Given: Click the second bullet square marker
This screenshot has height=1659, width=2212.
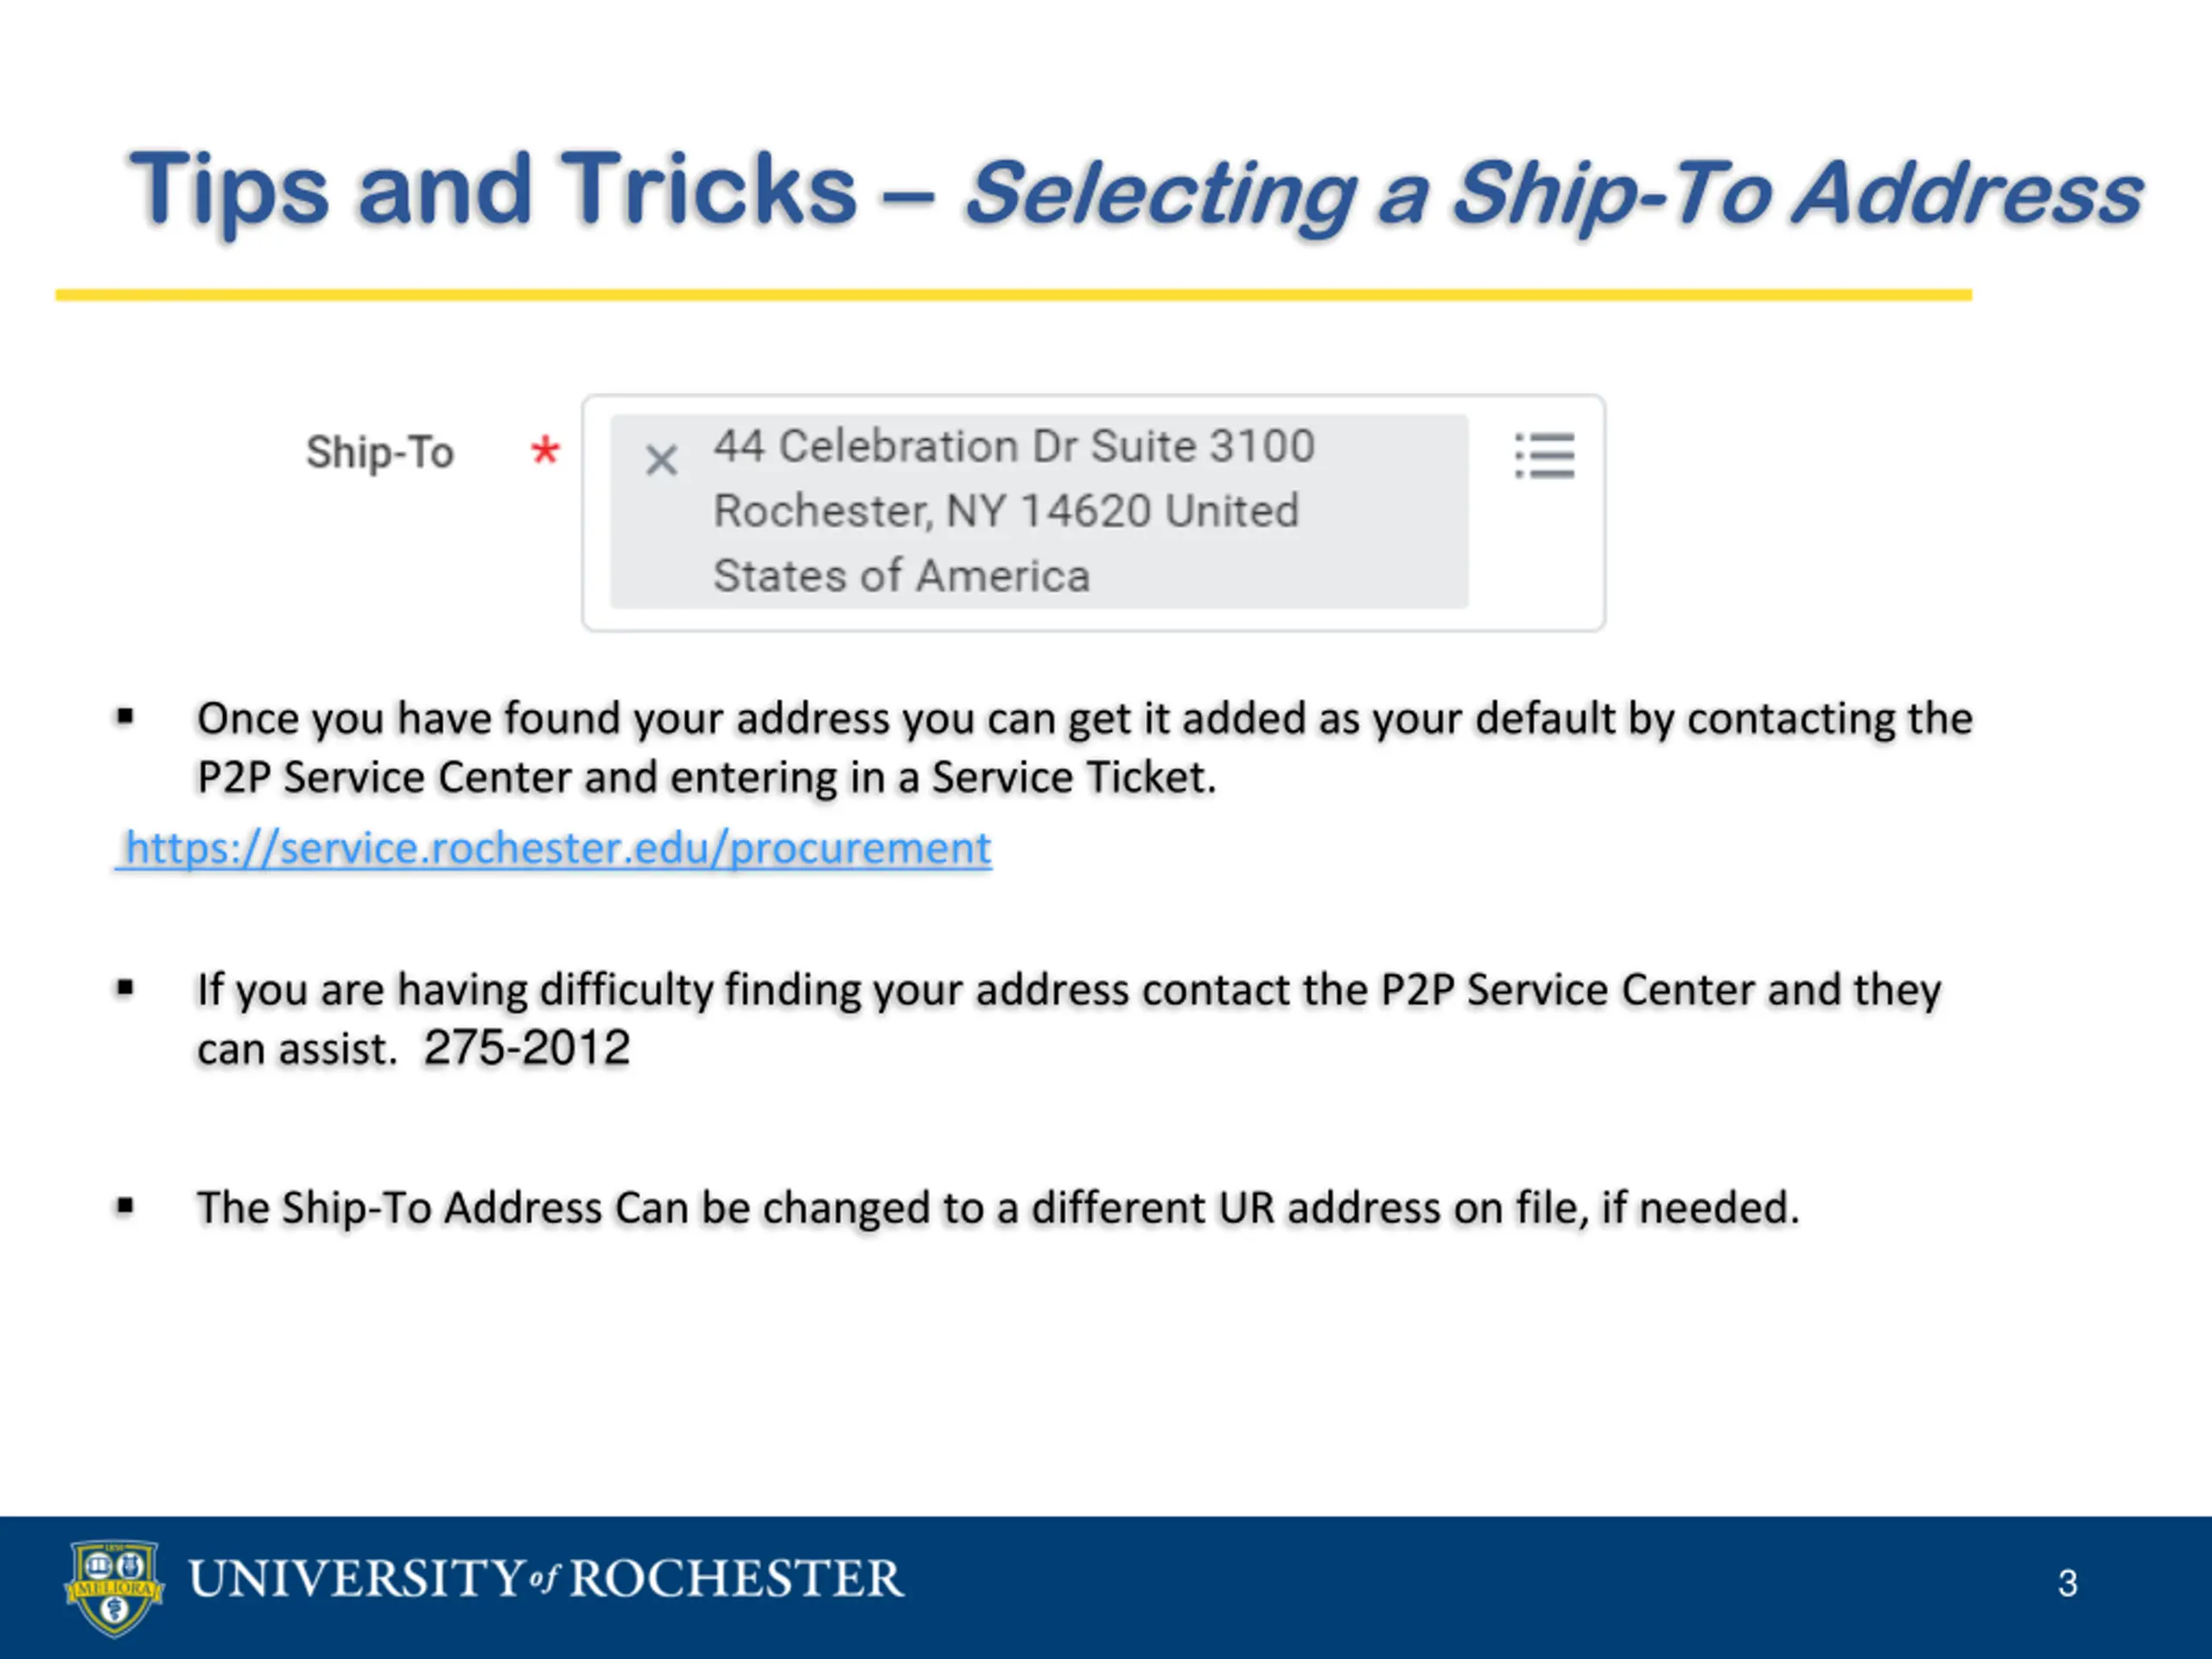Looking at the screenshot, I should 125,988.
